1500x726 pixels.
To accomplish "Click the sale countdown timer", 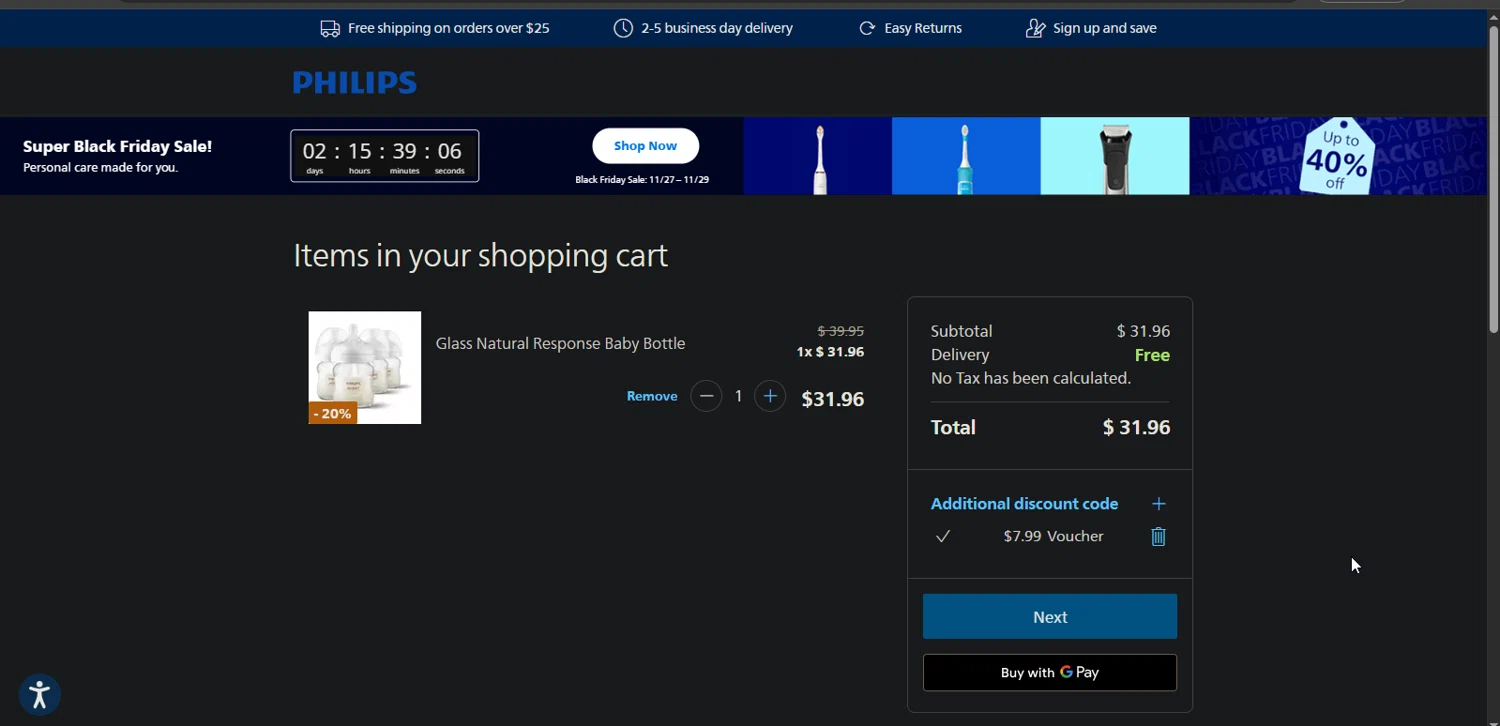I will [x=385, y=156].
